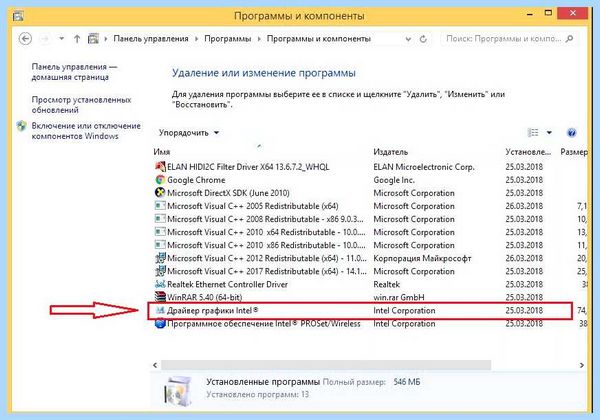Click the horizontal scrollbar right arrow

point(582,365)
